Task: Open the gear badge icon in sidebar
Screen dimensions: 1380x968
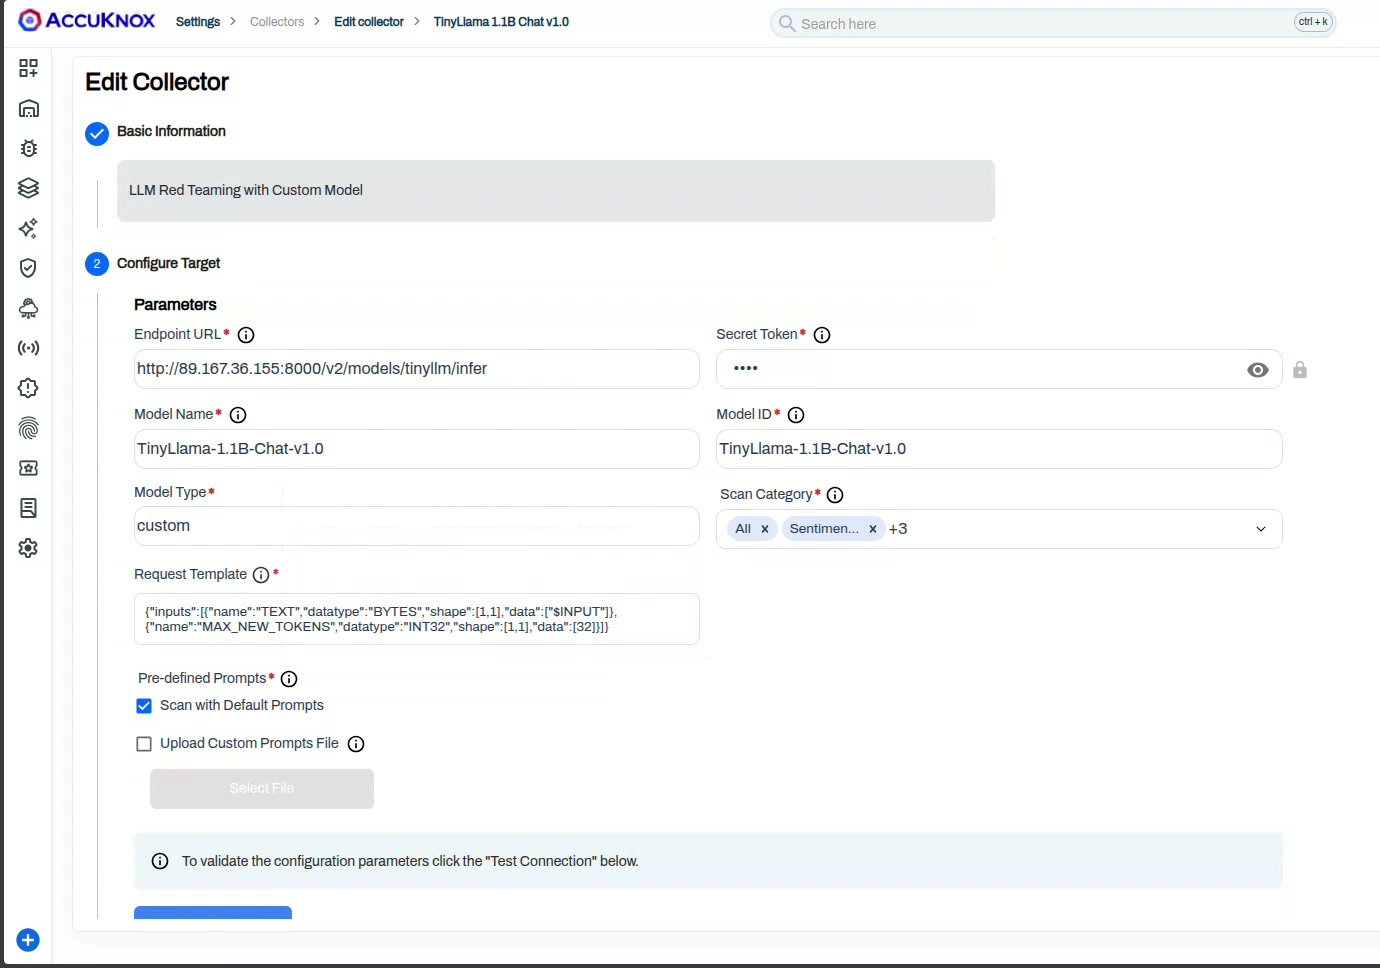Action: [x=28, y=388]
